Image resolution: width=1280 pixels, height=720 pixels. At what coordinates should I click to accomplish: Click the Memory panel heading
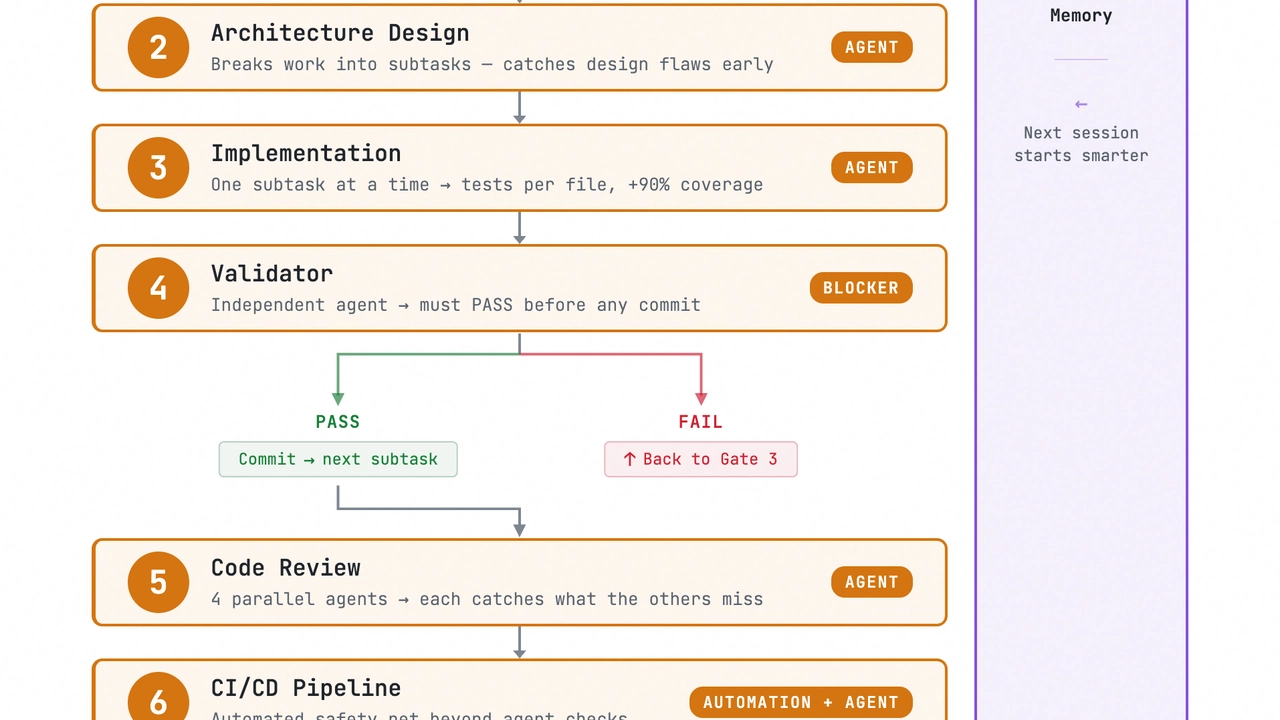1081,15
